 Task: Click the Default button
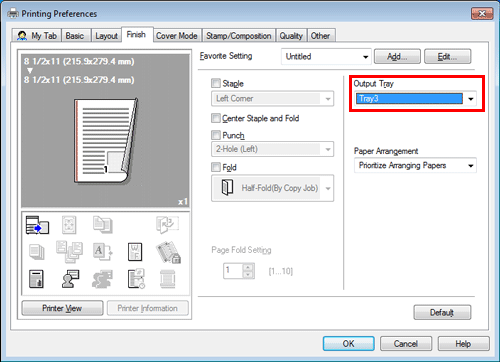[442, 312]
